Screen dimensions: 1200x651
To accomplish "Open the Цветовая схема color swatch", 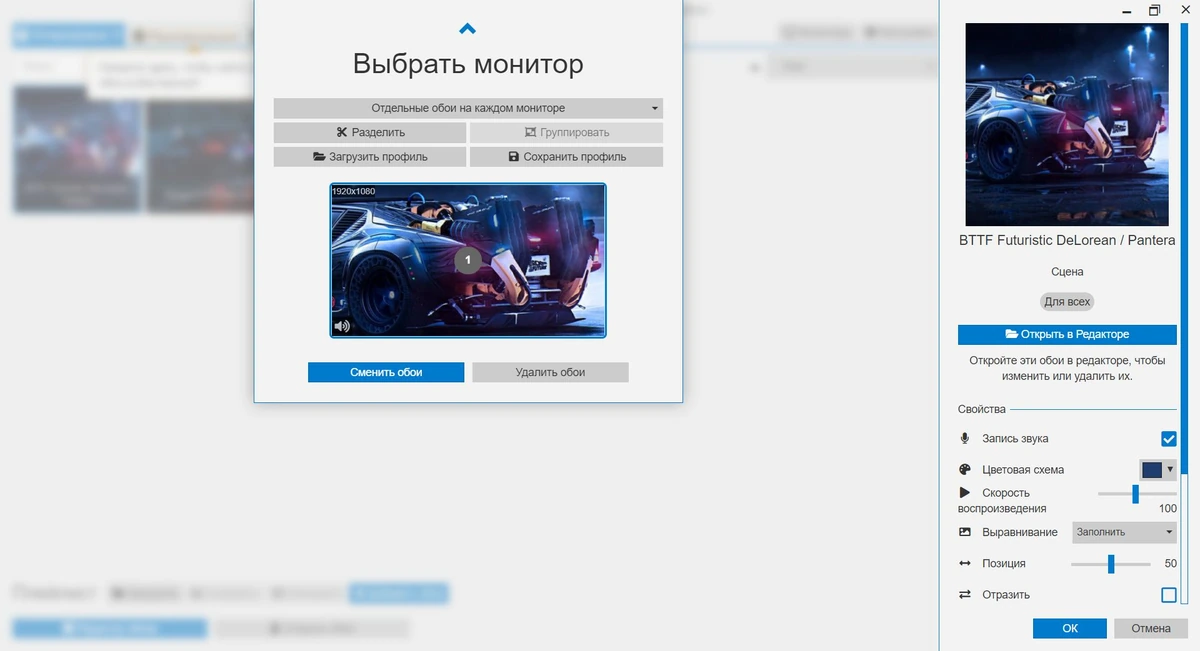I will [1152, 470].
